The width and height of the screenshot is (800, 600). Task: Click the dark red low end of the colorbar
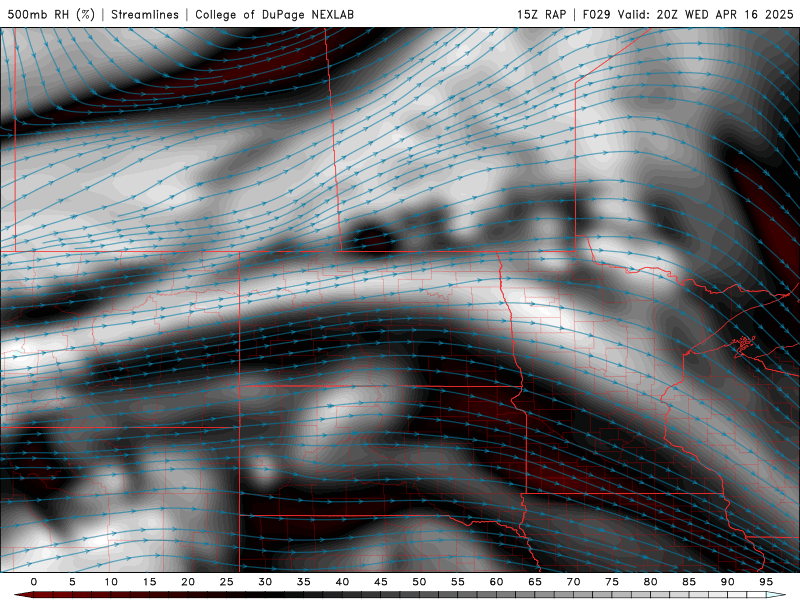click(24, 595)
